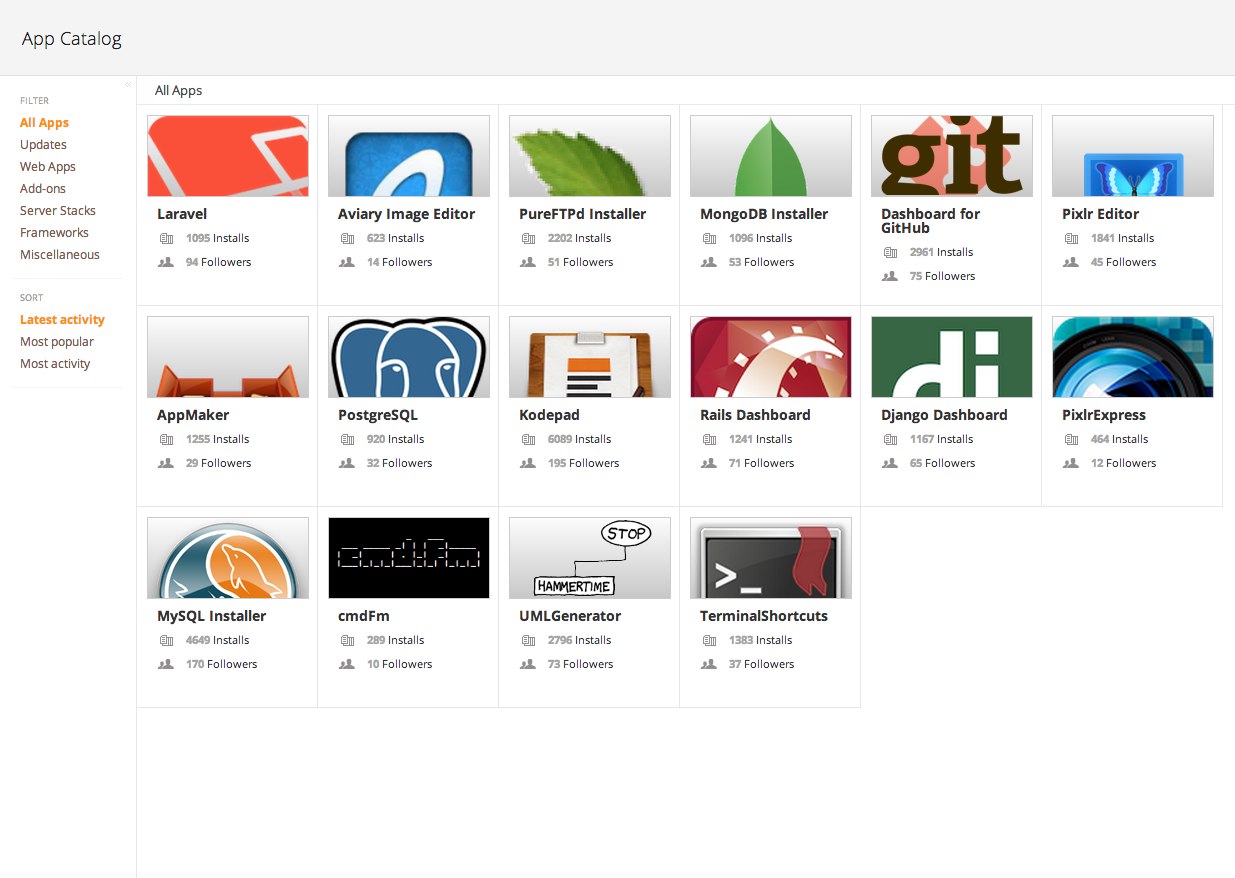Open the Dashboard for GitHub title
This screenshot has width=1235, height=878.
coord(930,221)
